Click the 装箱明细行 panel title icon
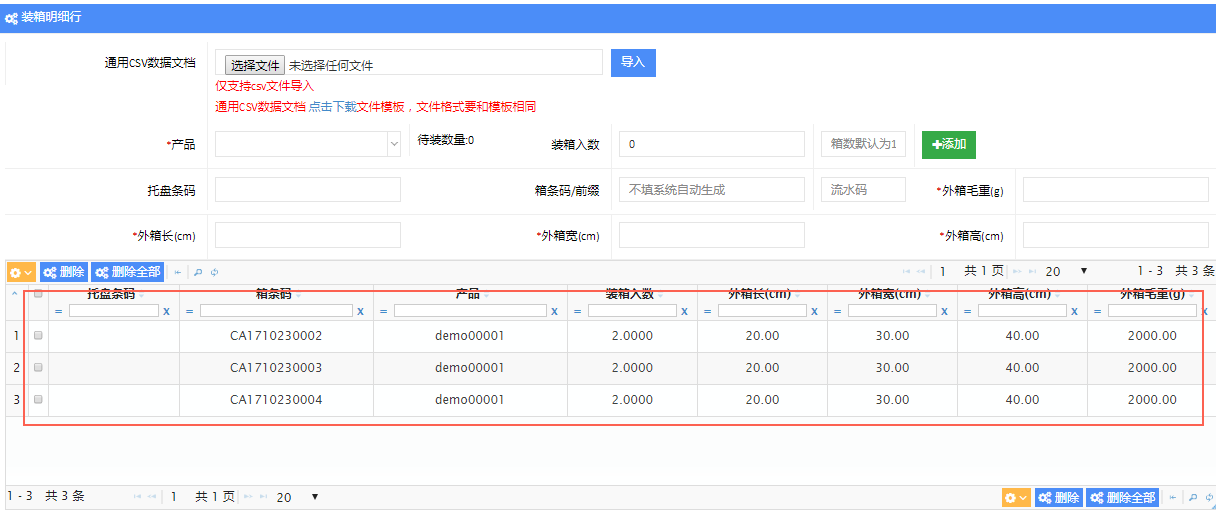Image resolution: width=1216 pixels, height=515 pixels. (x=11, y=17)
